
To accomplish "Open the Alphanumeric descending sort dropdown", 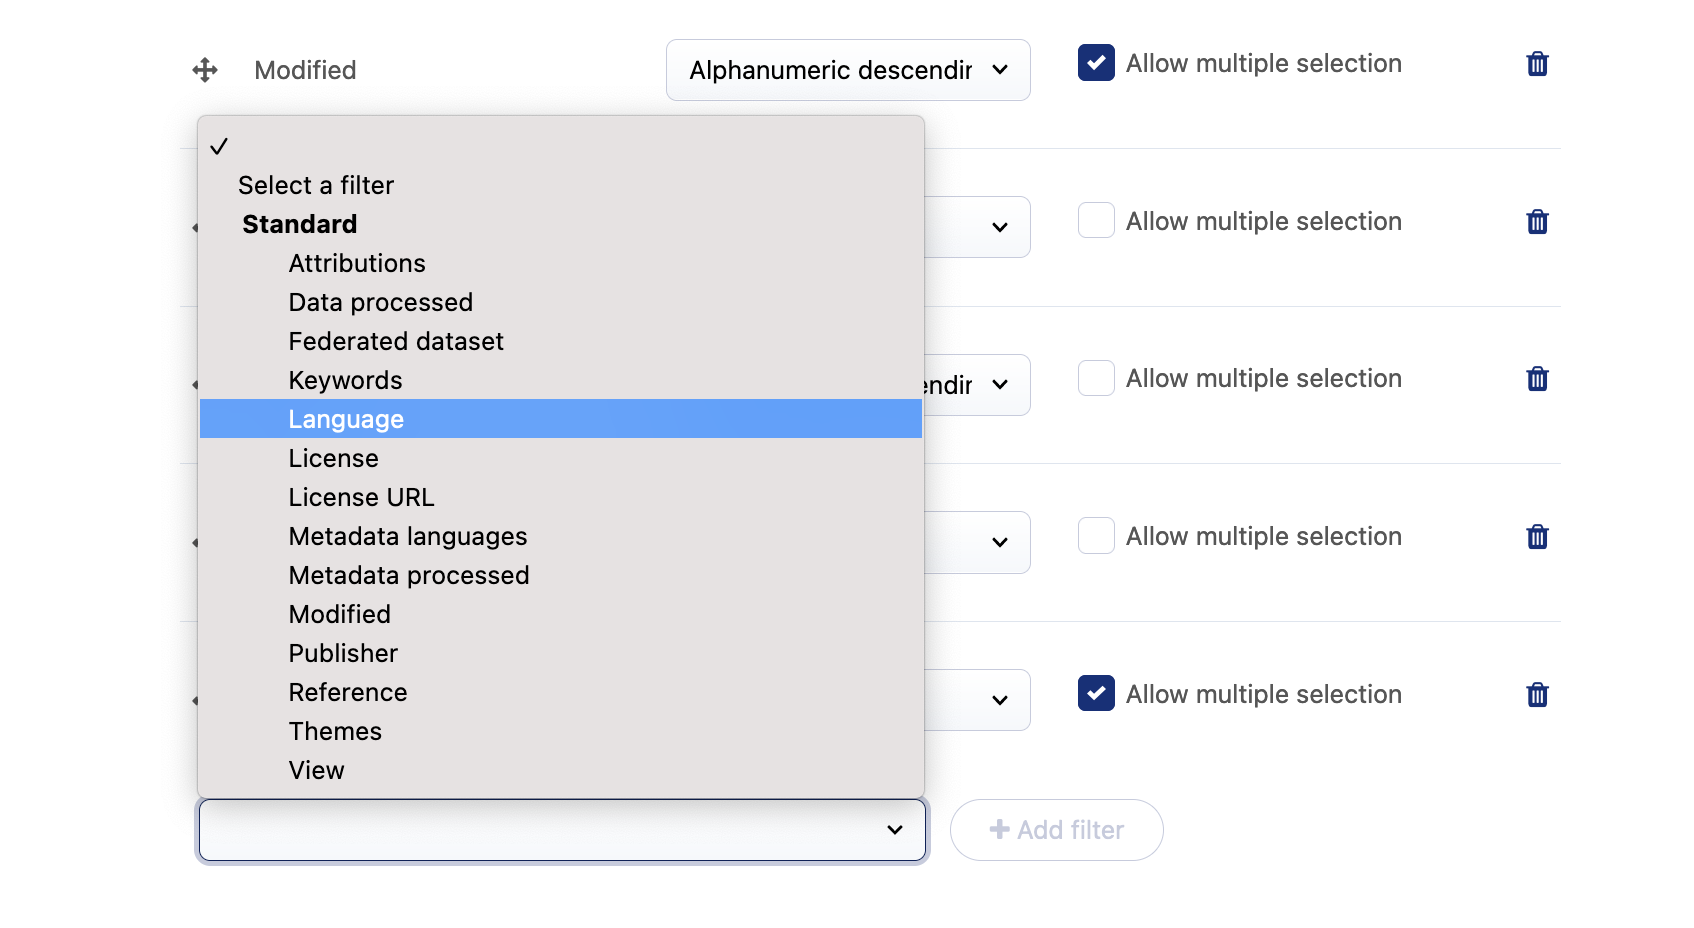I will [848, 70].
